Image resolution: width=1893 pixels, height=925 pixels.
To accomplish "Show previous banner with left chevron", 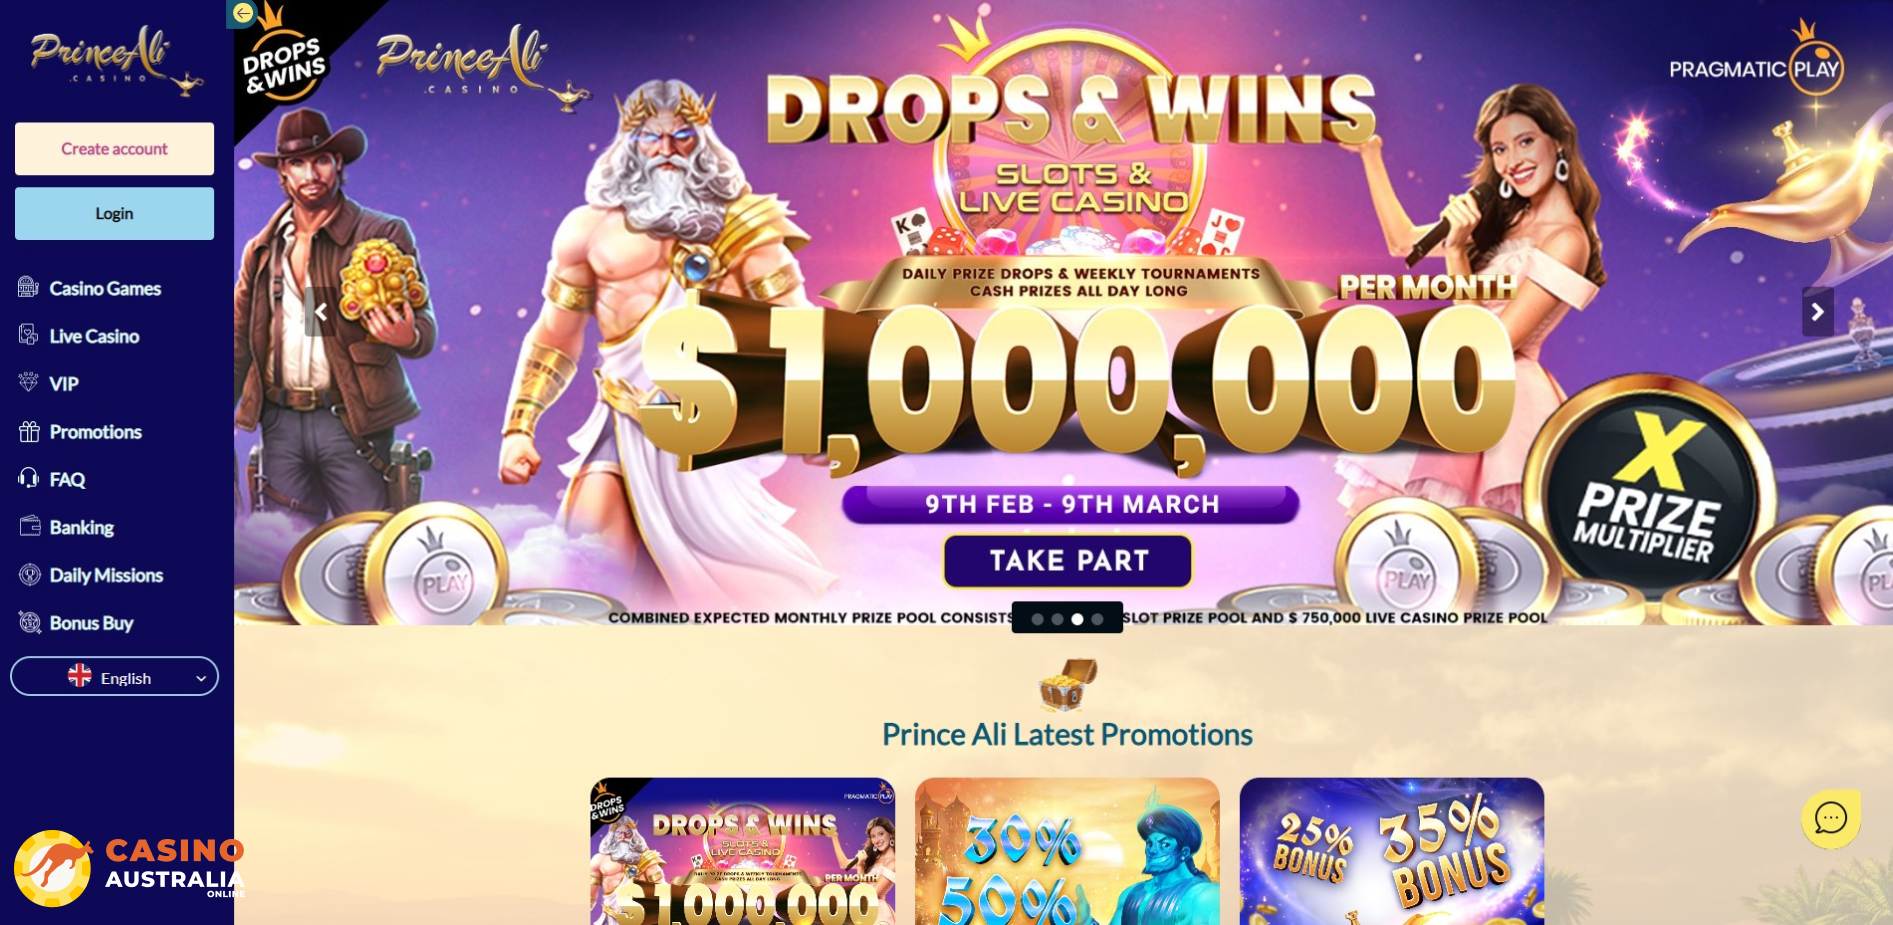I will (321, 312).
